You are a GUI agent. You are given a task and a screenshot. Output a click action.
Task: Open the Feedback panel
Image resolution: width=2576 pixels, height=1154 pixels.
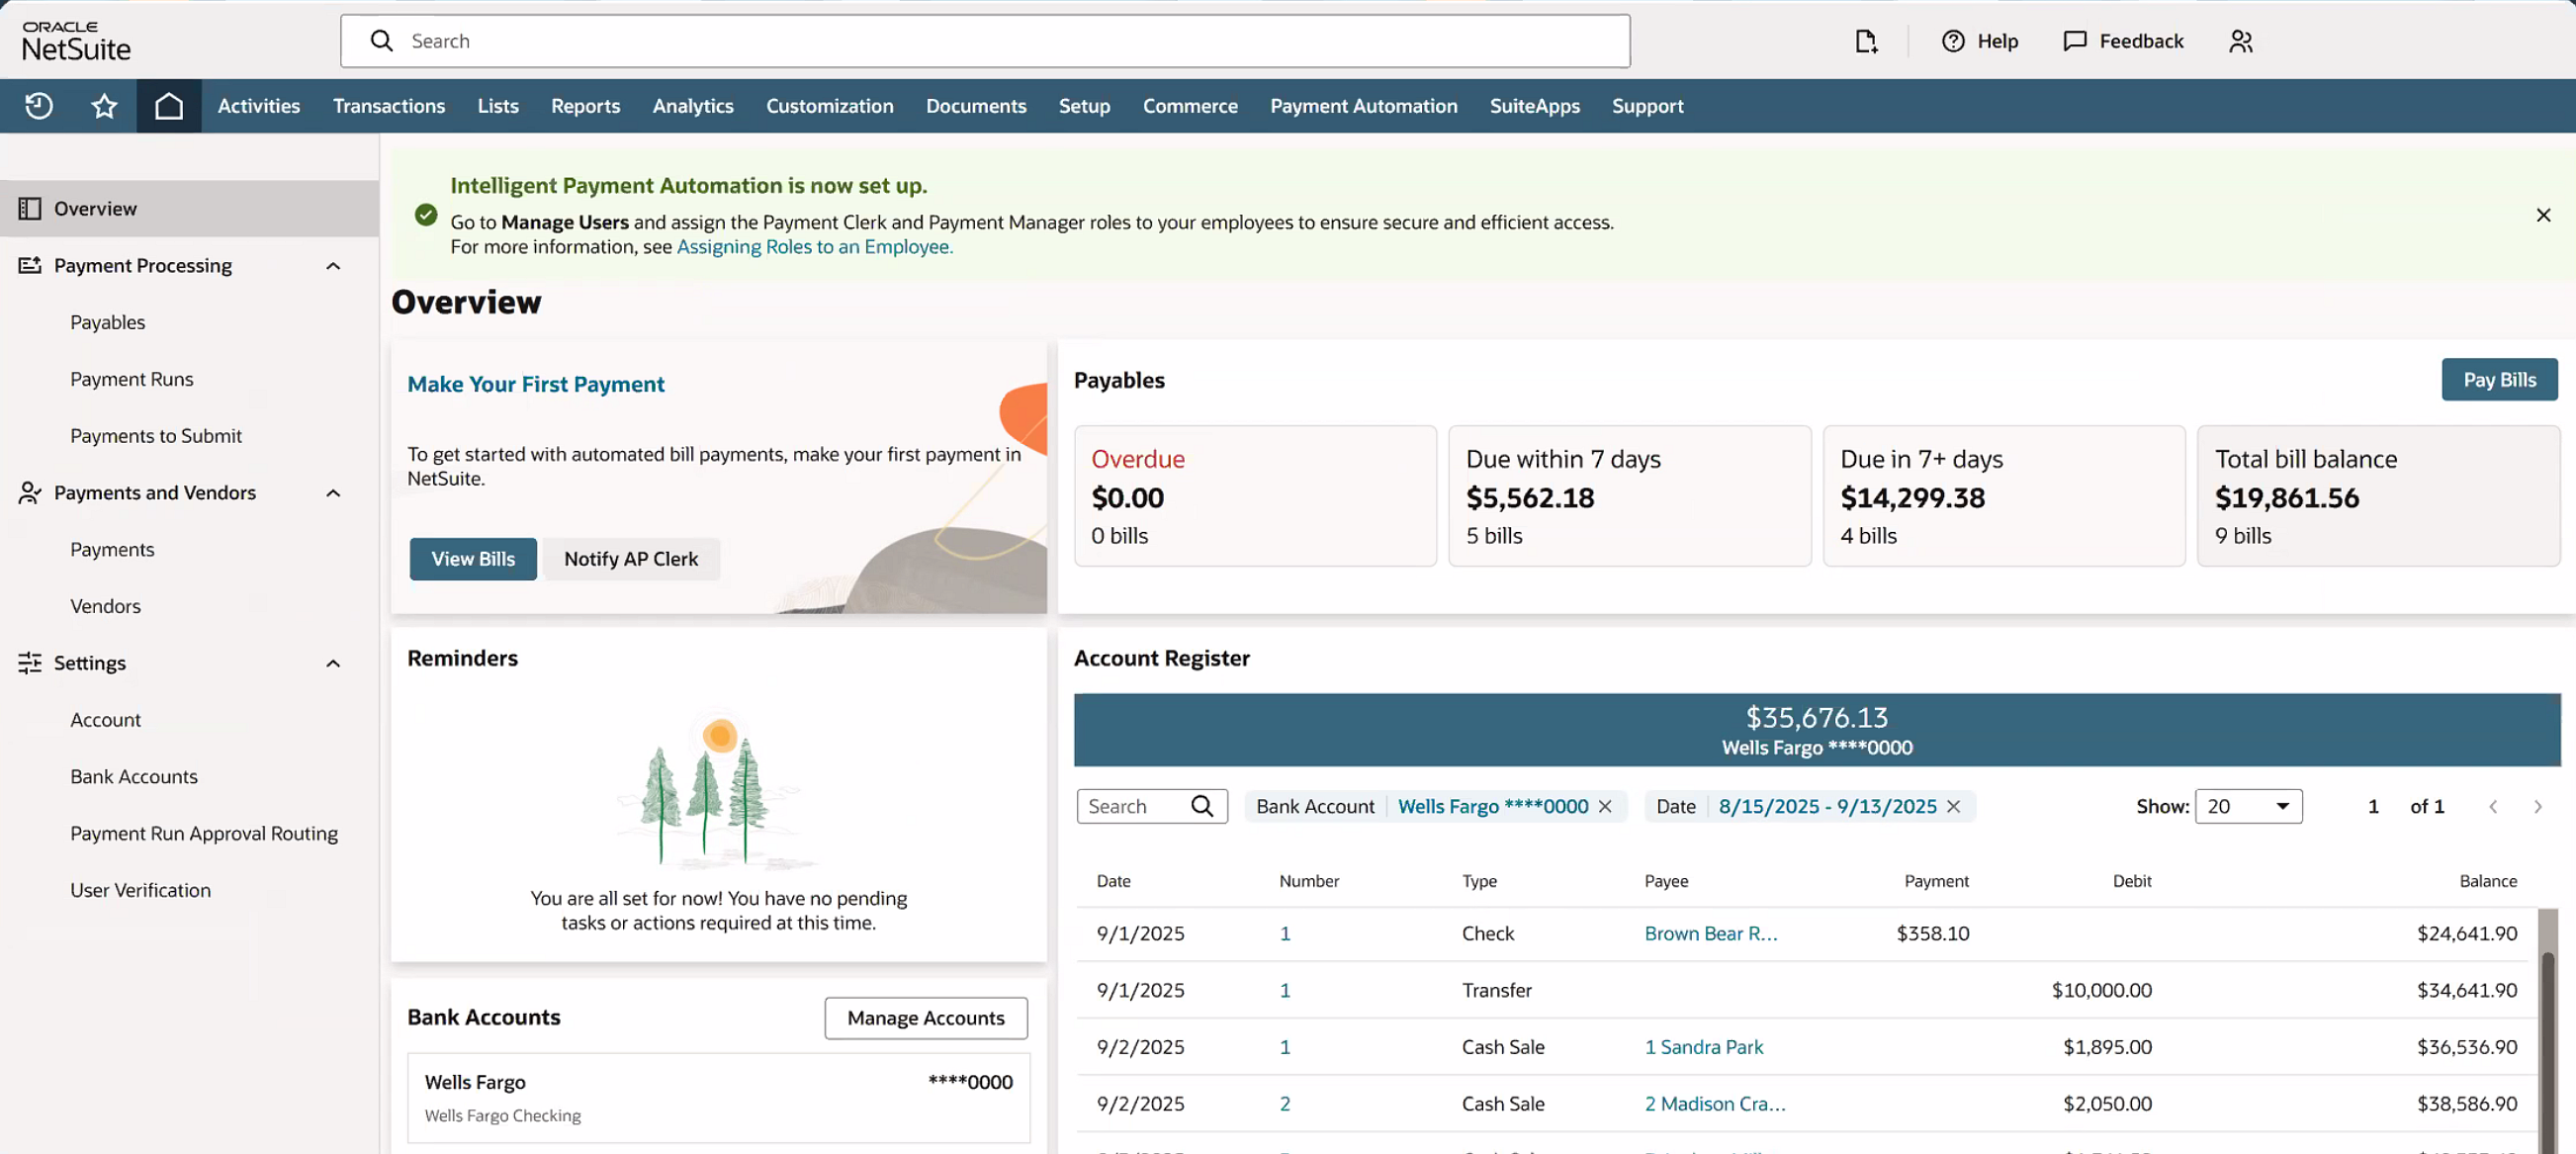pos(2122,41)
